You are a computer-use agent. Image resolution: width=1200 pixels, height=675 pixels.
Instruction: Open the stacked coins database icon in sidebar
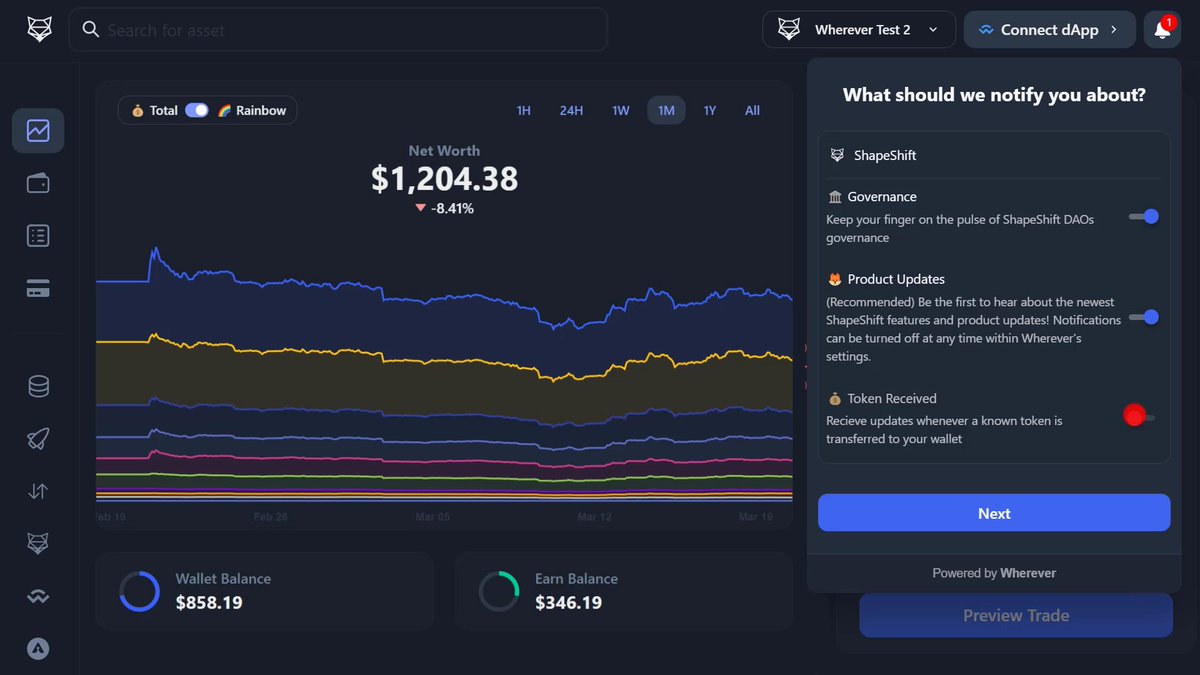click(38, 386)
